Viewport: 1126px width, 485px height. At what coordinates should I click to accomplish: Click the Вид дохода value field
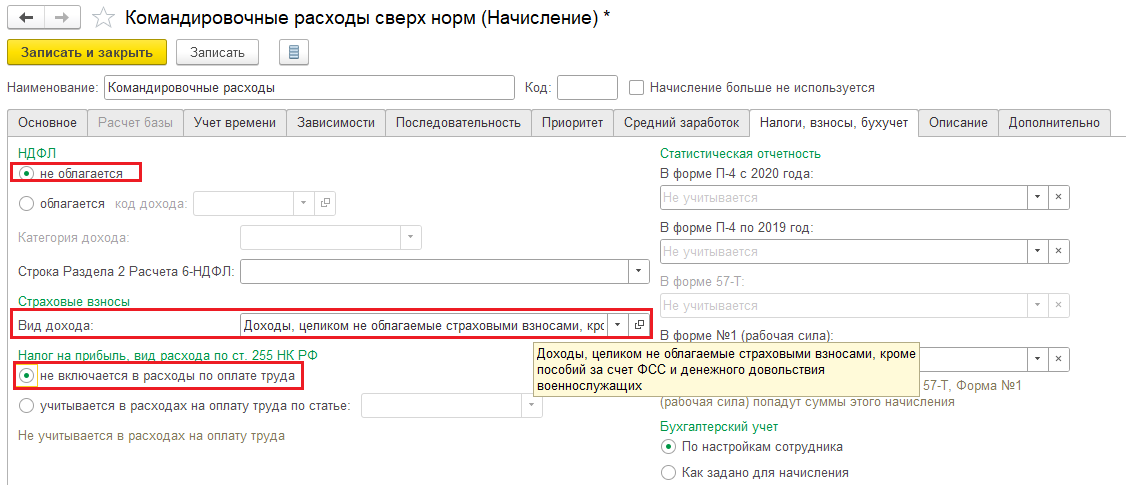point(424,325)
